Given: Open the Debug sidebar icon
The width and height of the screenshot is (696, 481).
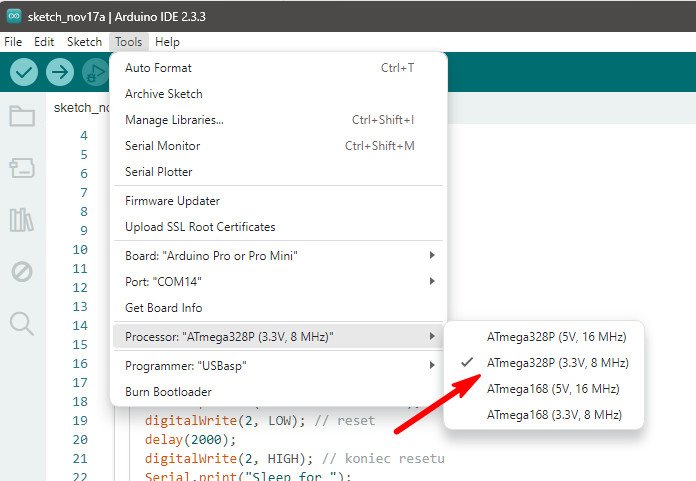Looking at the screenshot, I should tap(22, 271).
